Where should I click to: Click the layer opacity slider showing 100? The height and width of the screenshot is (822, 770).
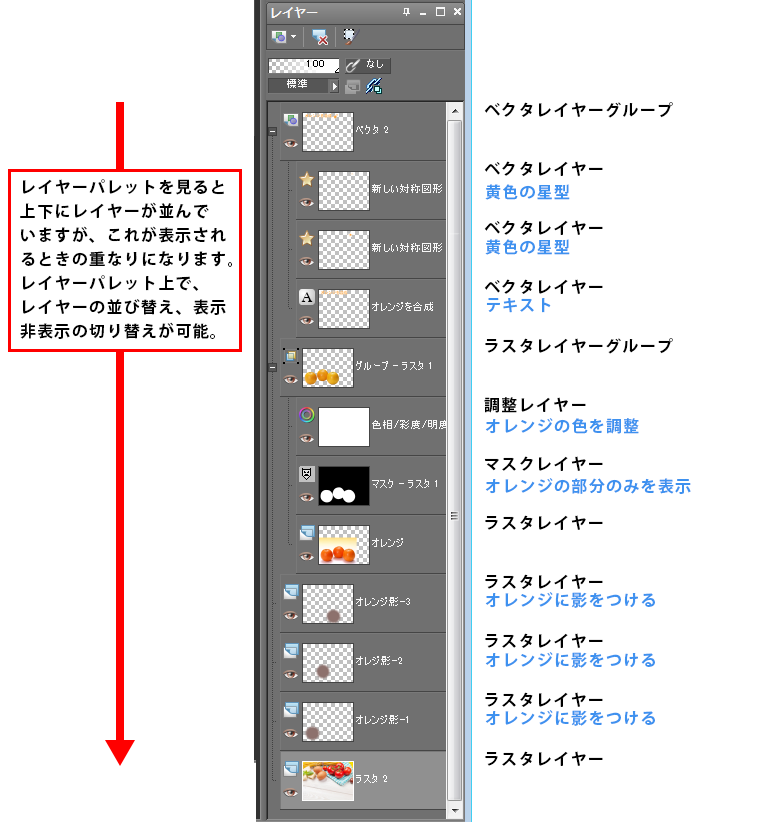click(x=303, y=65)
